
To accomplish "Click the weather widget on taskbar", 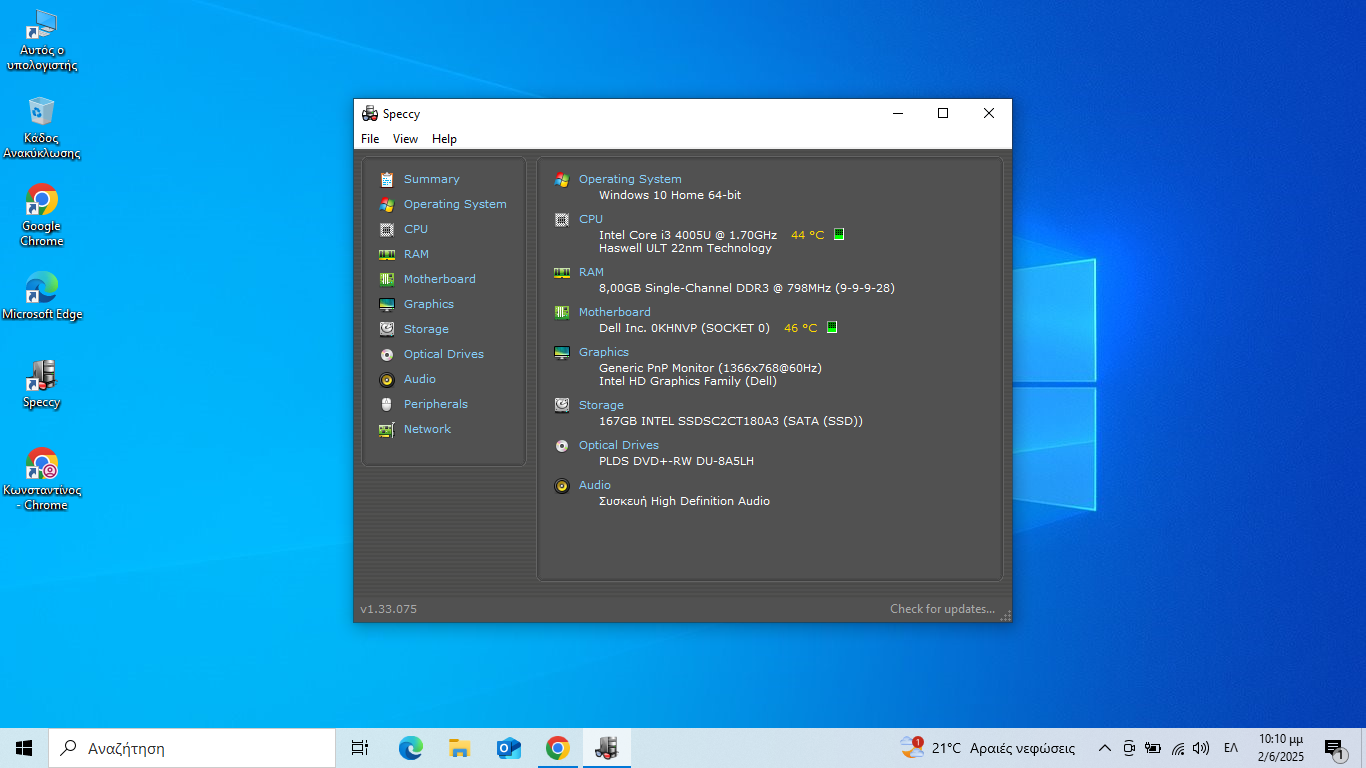I will pos(988,748).
